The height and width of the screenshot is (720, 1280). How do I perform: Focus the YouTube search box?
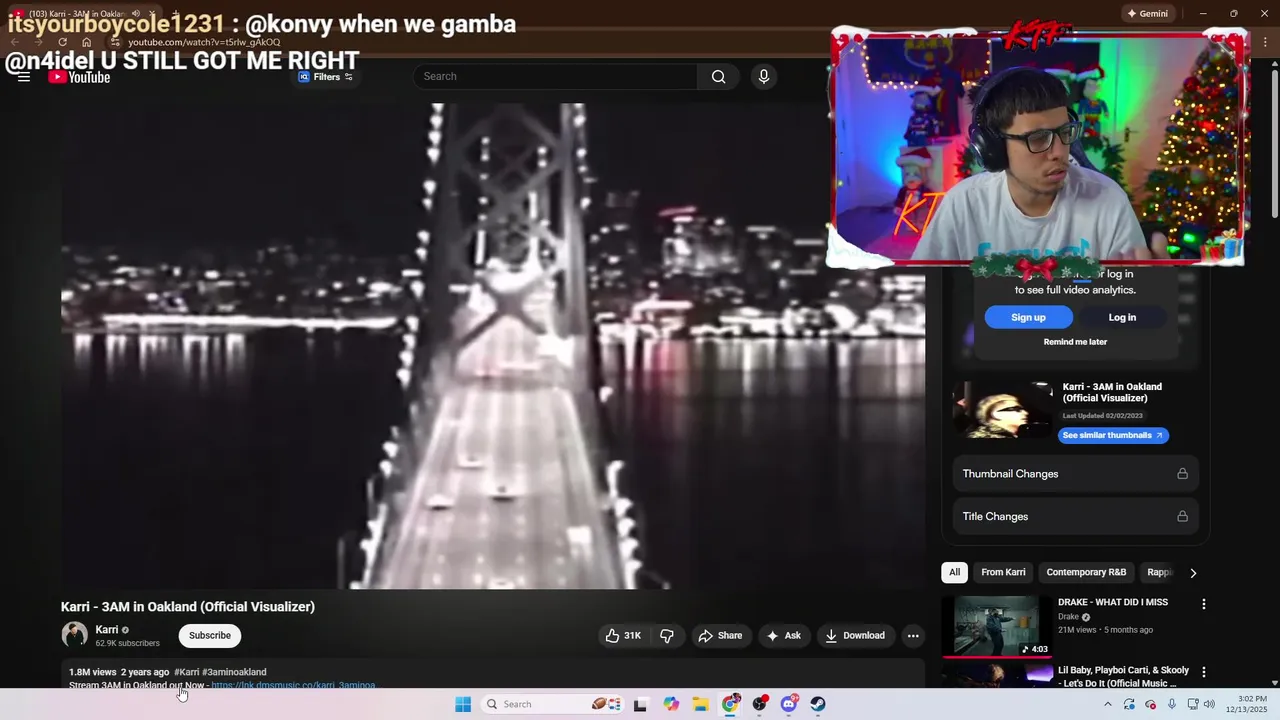pyautogui.click(x=555, y=76)
